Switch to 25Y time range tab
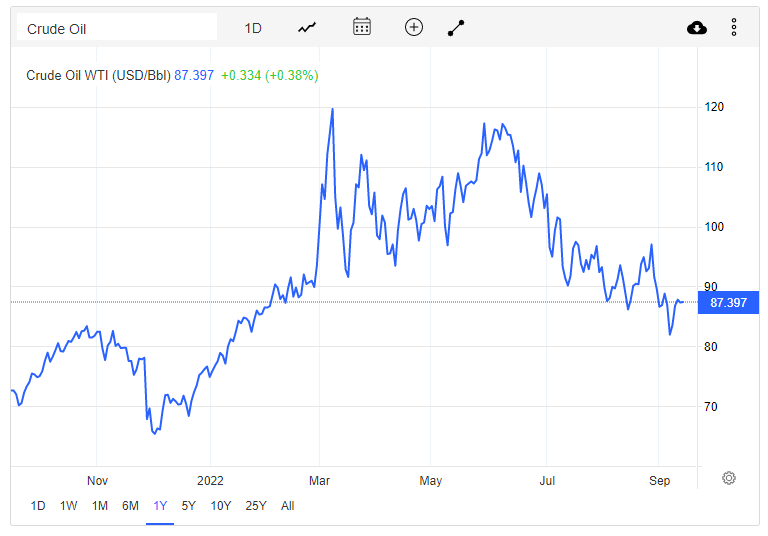 (256, 506)
